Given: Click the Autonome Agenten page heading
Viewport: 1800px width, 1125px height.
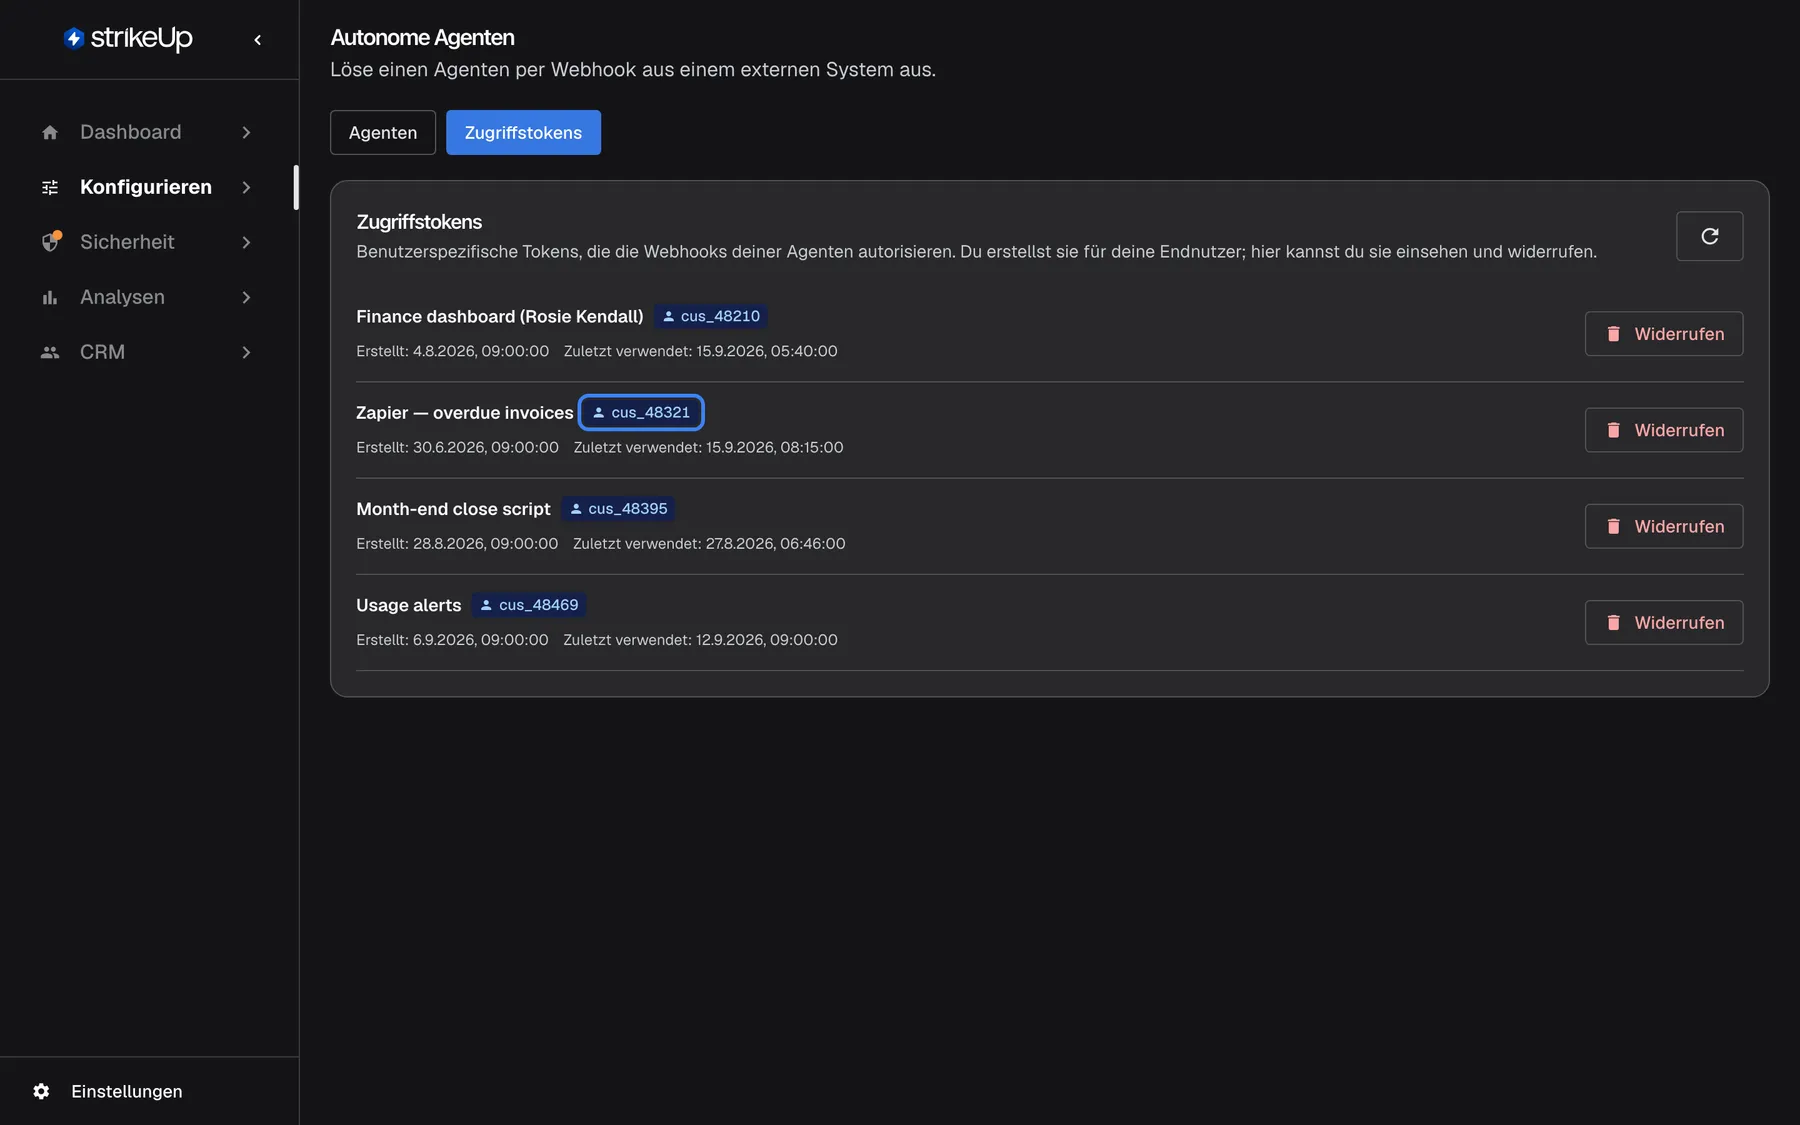Looking at the screenshot, I should coord(422,38).
